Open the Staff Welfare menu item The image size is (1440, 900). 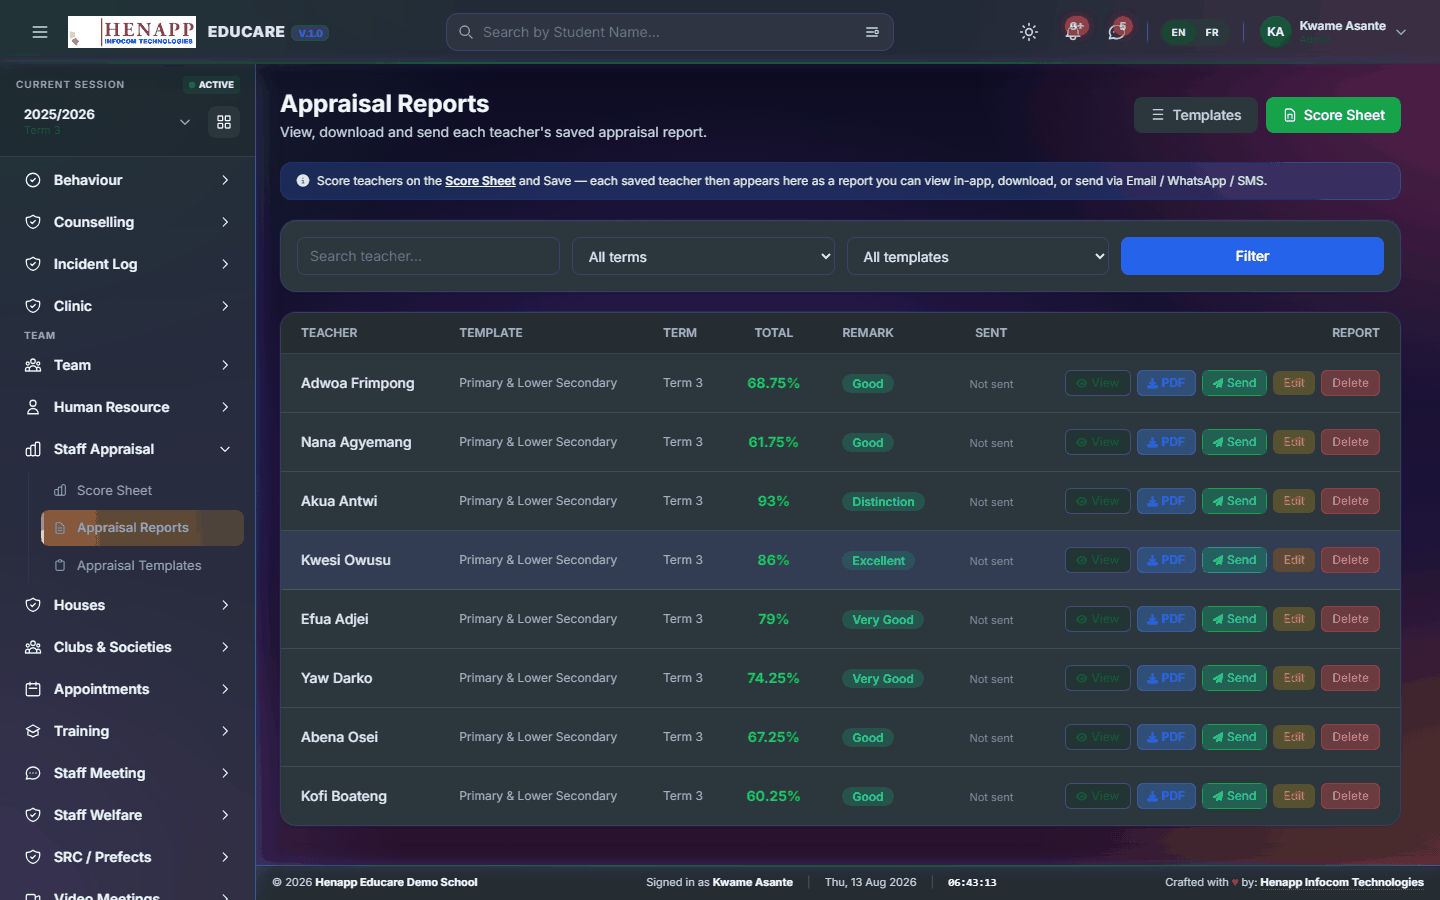point(128,815)
